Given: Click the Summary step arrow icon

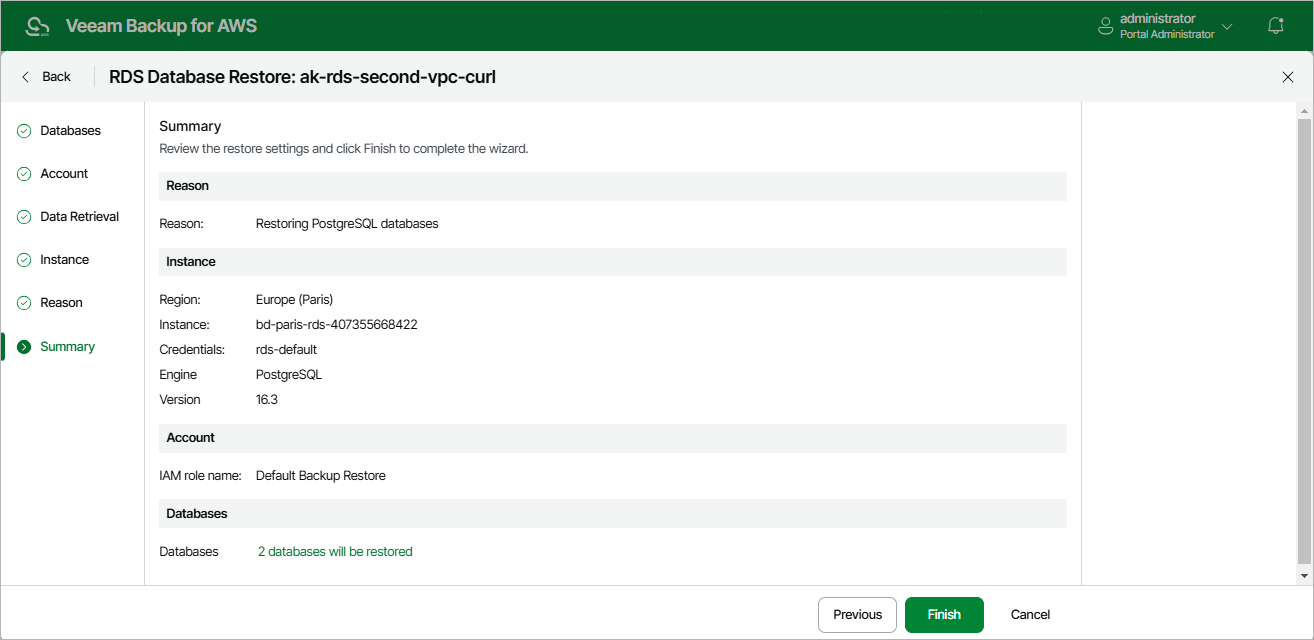Looking at the screenshot, I should (x=24, y=347).
